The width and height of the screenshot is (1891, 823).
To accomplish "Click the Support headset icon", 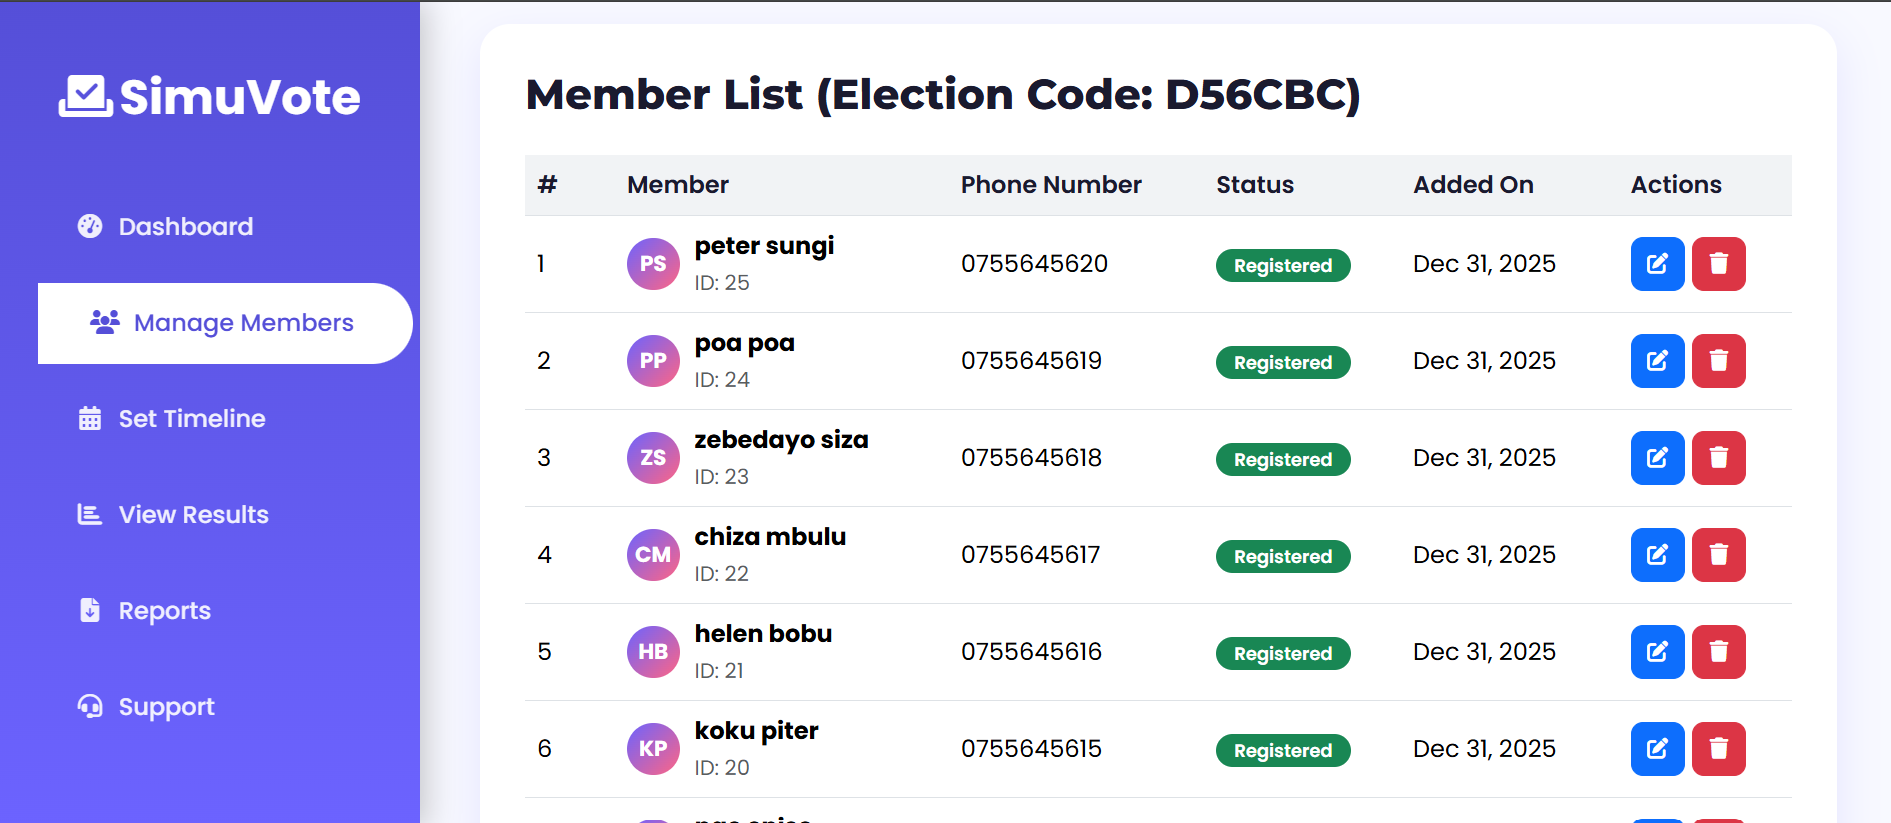I will tap(89, 706).
